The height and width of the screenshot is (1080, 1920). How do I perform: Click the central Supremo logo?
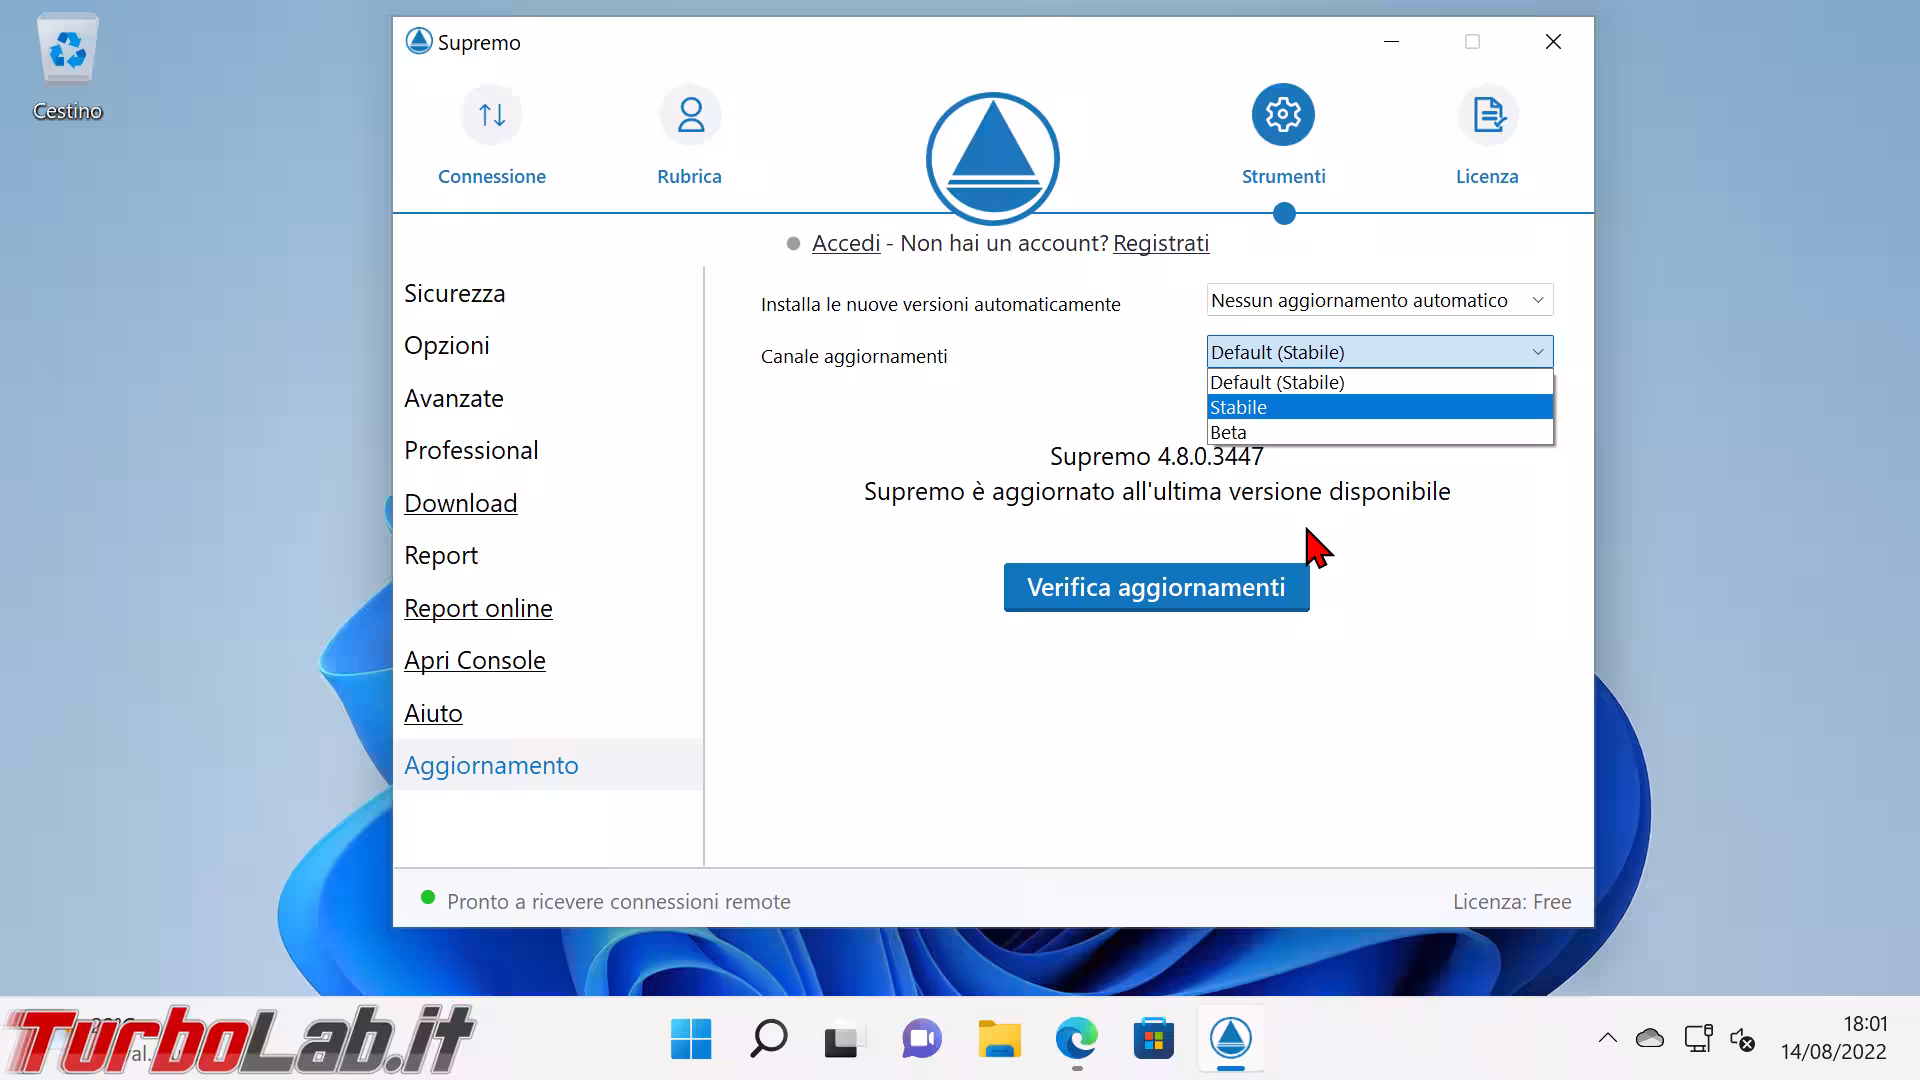992,158
